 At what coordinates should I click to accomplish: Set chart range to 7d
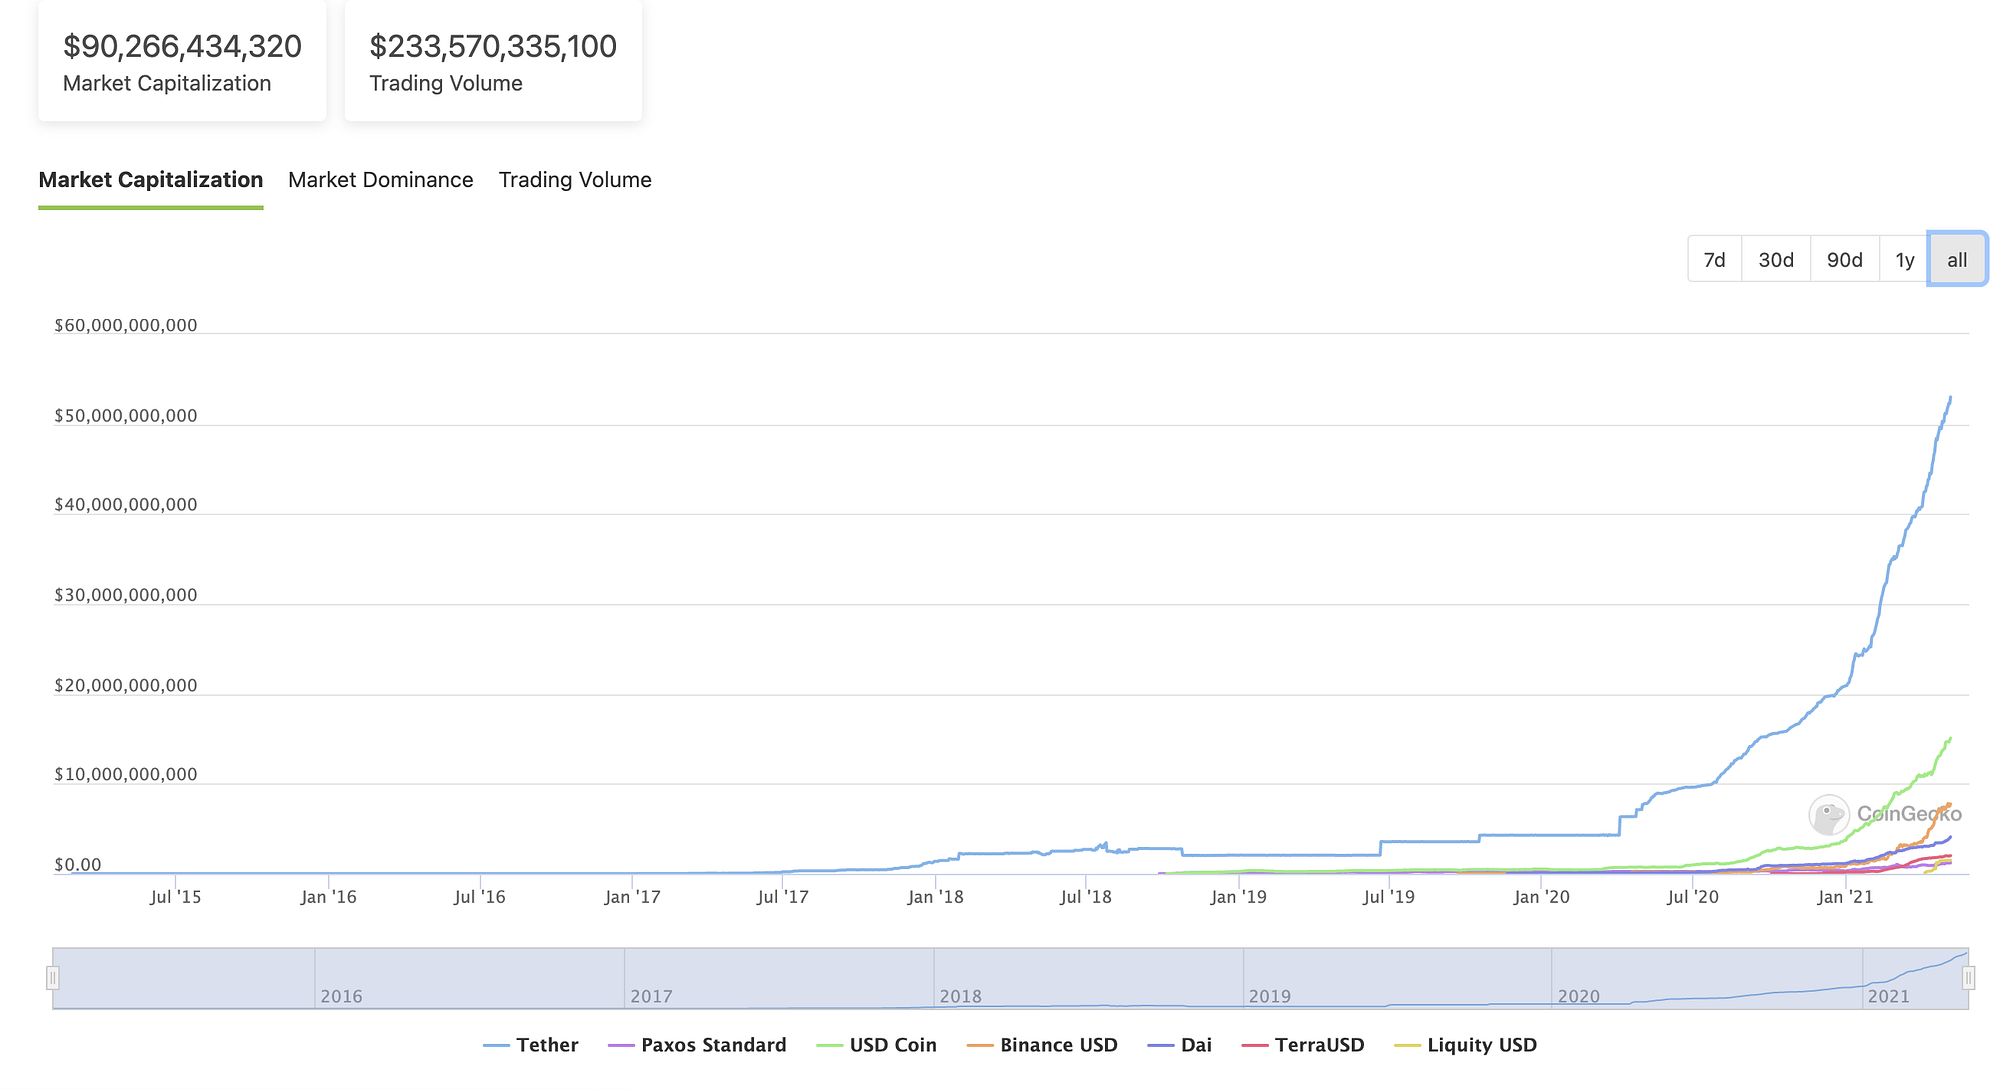1714,260
